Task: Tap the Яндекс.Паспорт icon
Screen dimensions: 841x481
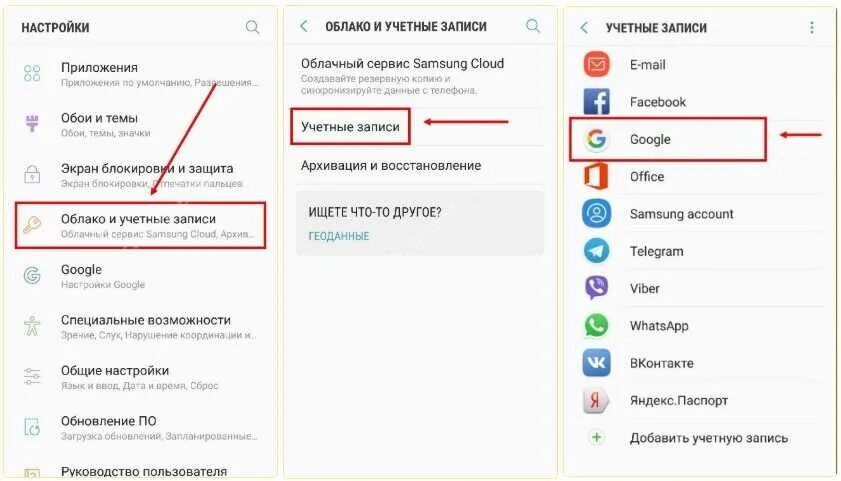Action: pos(596,400)
